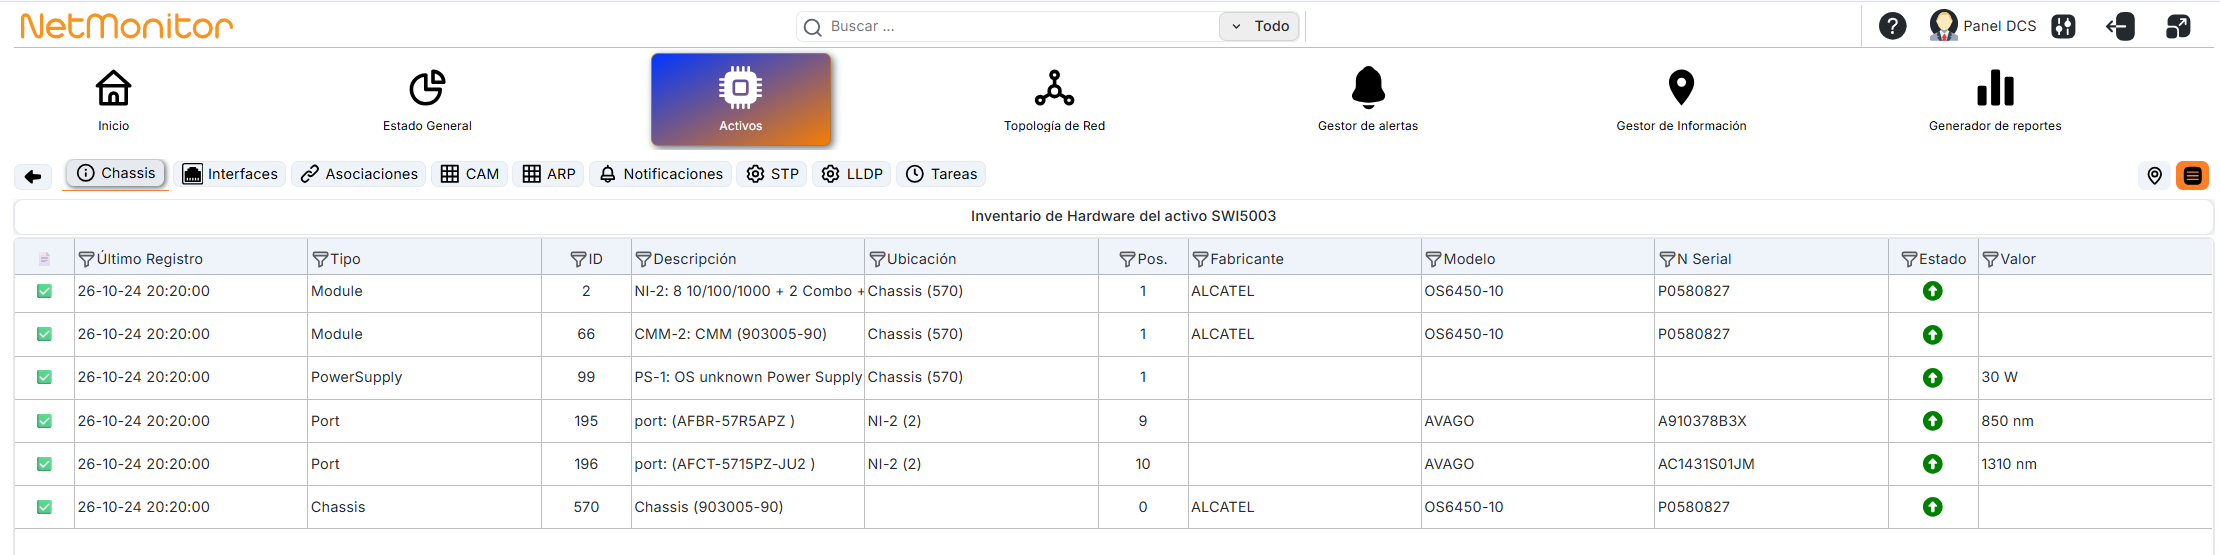Open filter for Descripción column
2220x555 pixels.
pyautogui.click(x=643, y=259)
